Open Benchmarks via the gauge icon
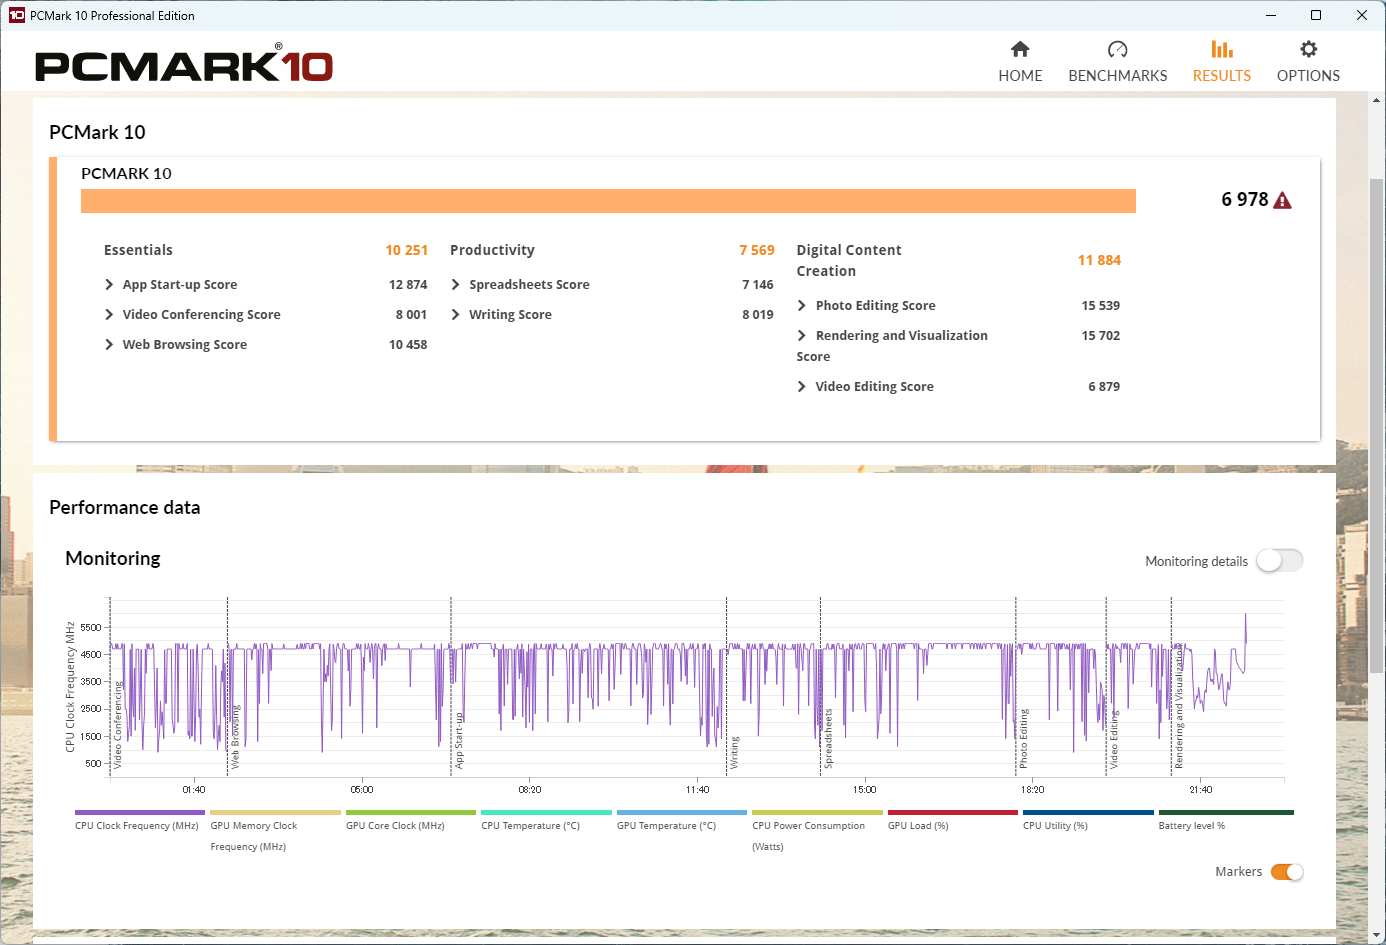Screen dimensions: 1386x945 click(x=1117, y=50)
